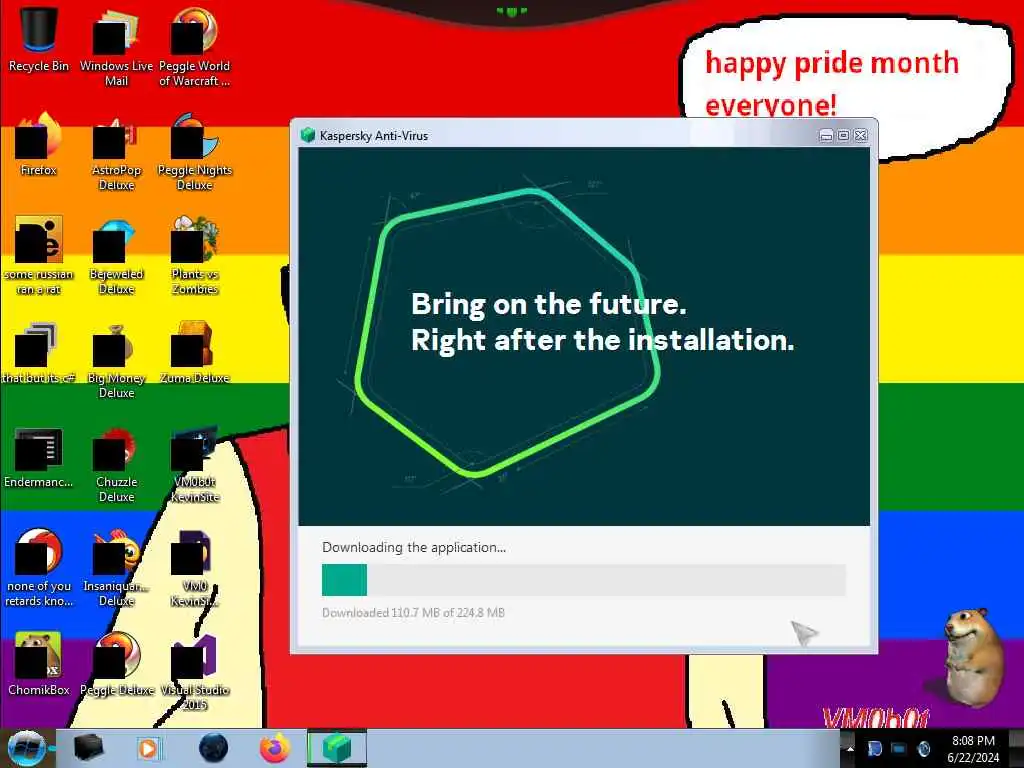Select the Zuma Deluxe desktop icon
1024x768 pixels.
(195, 353)
